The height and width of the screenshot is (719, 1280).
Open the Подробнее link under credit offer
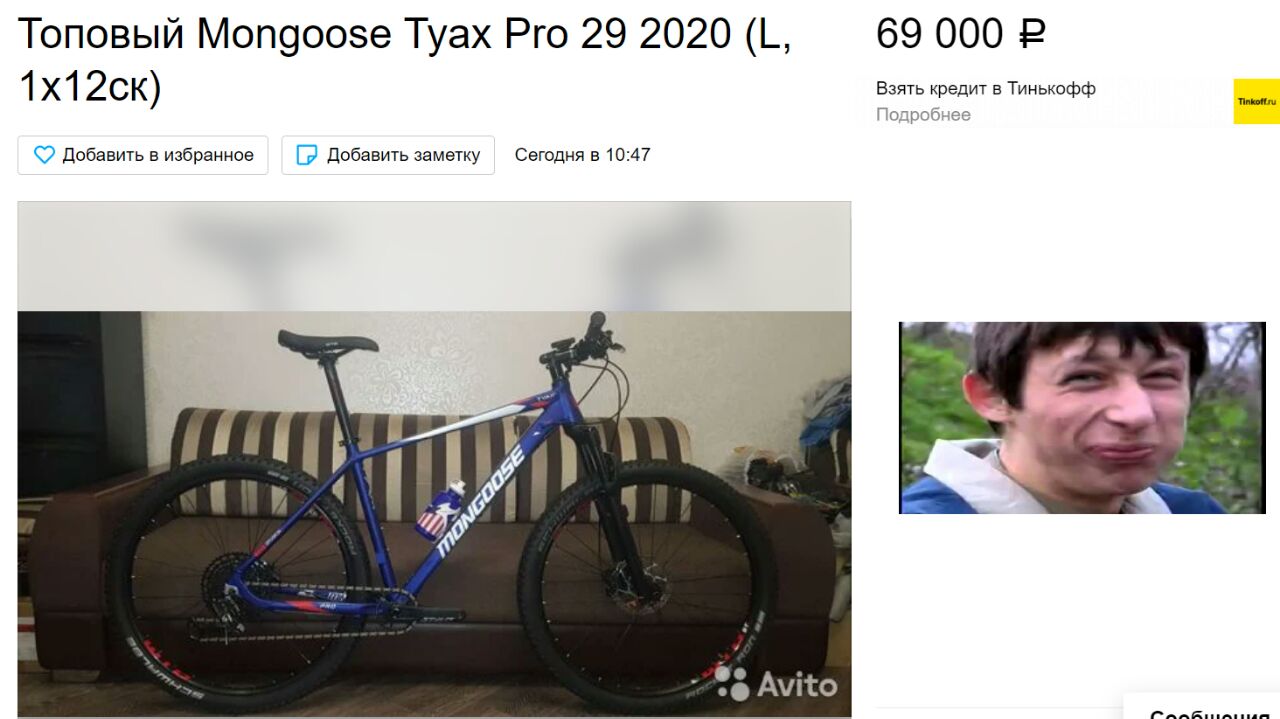[923, 115]
